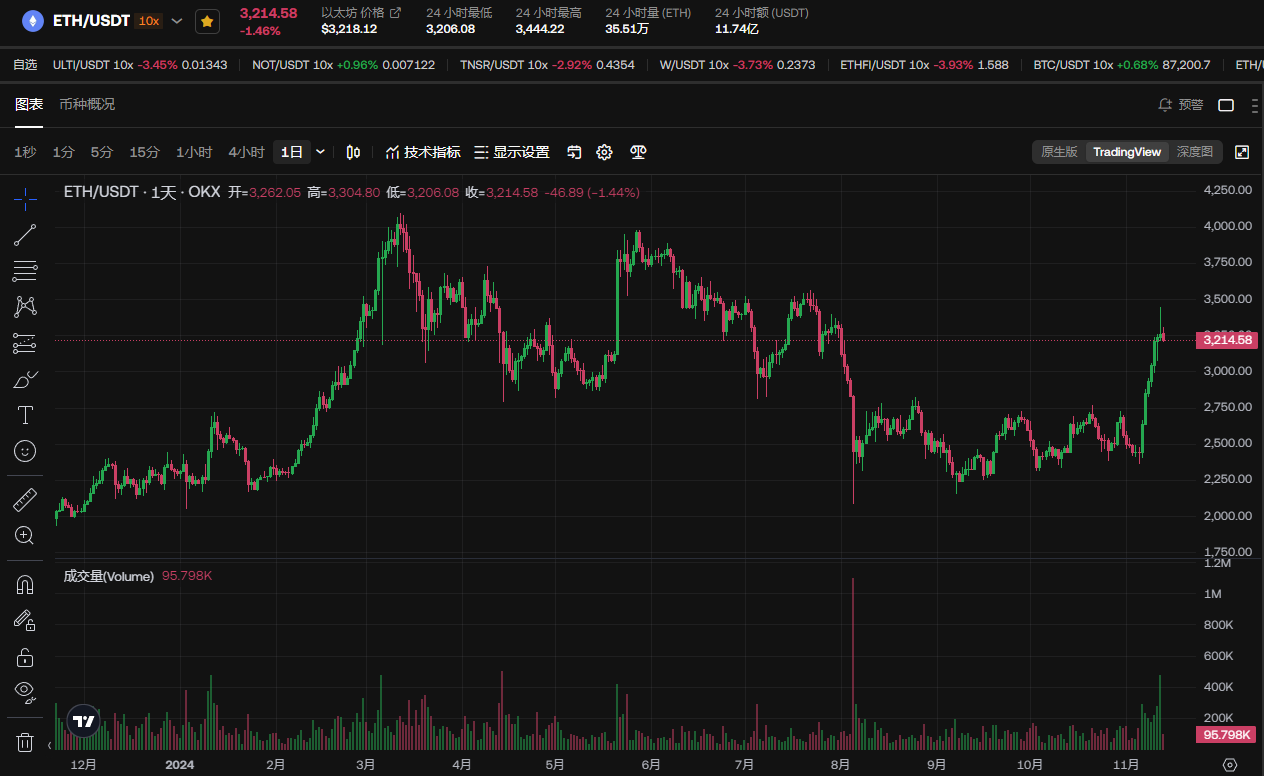Select the 深度图 chart mode
This screenshot has height=776, width=1264.
pyautogui.click(x=1195, y=152)
